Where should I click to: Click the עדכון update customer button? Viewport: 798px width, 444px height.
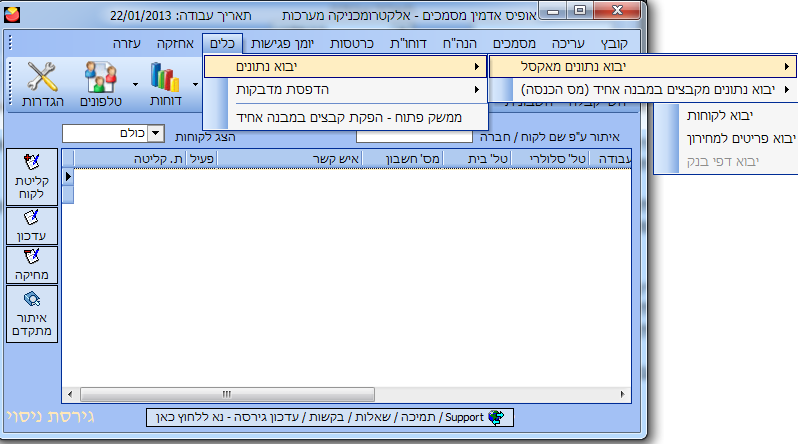[x=32, y=226]
